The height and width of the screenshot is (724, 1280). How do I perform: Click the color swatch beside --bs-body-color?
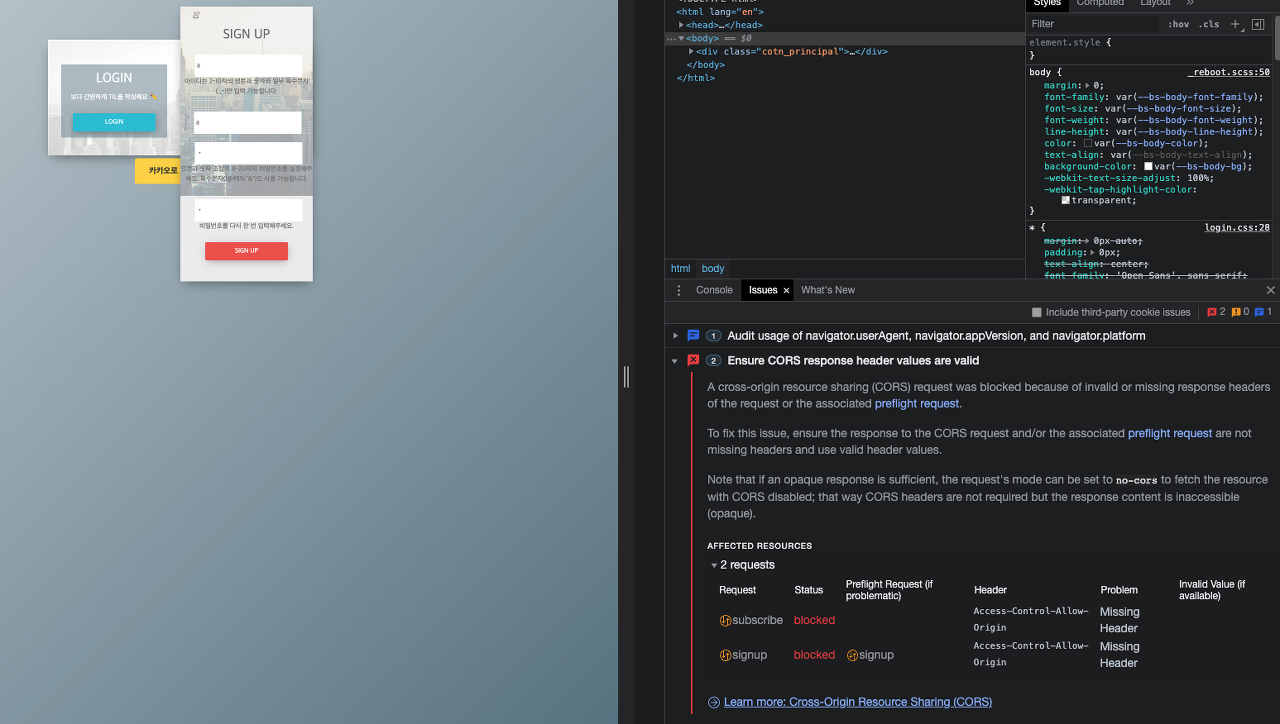point(1088,143)
